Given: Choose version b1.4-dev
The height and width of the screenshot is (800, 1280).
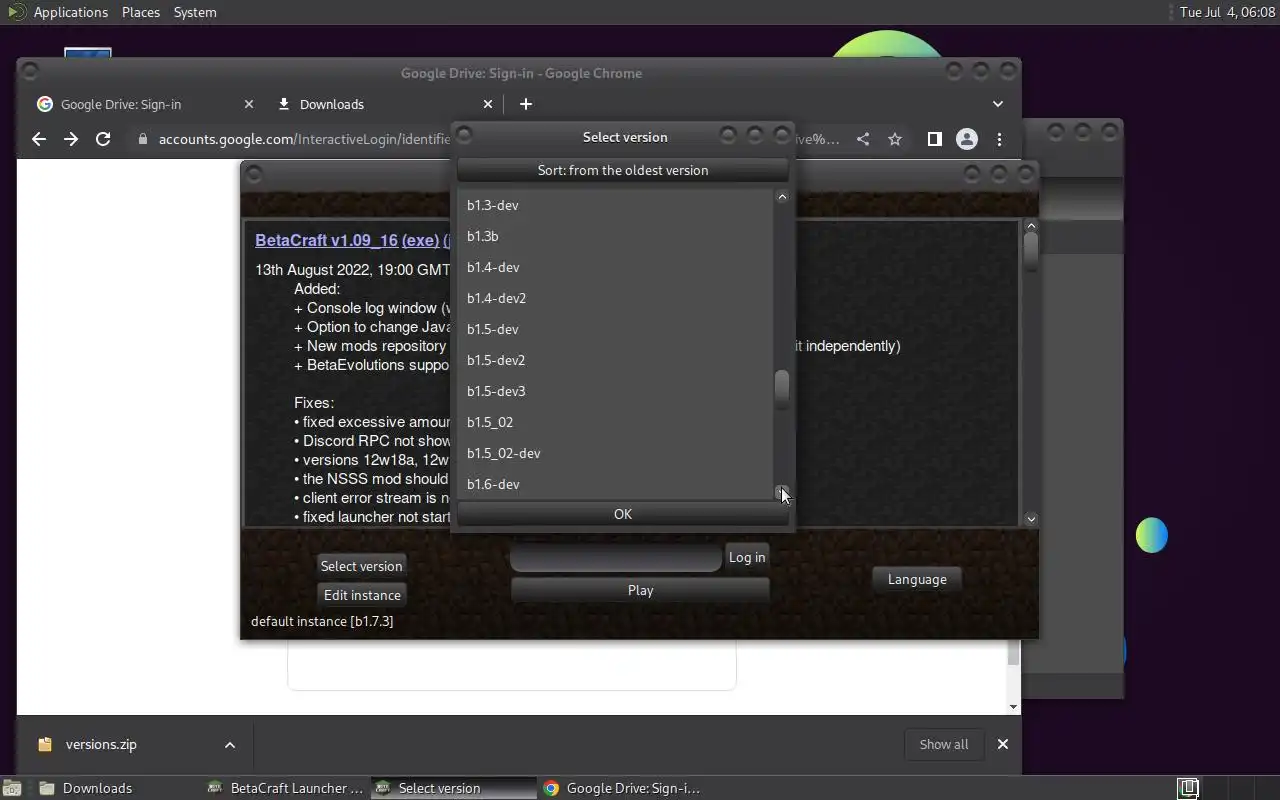Looking at the screenshot, I should tap(615, 267).
